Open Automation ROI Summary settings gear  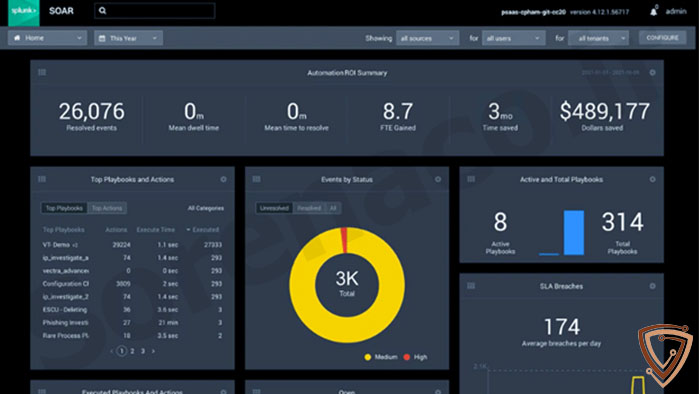(x=652, y=72)
